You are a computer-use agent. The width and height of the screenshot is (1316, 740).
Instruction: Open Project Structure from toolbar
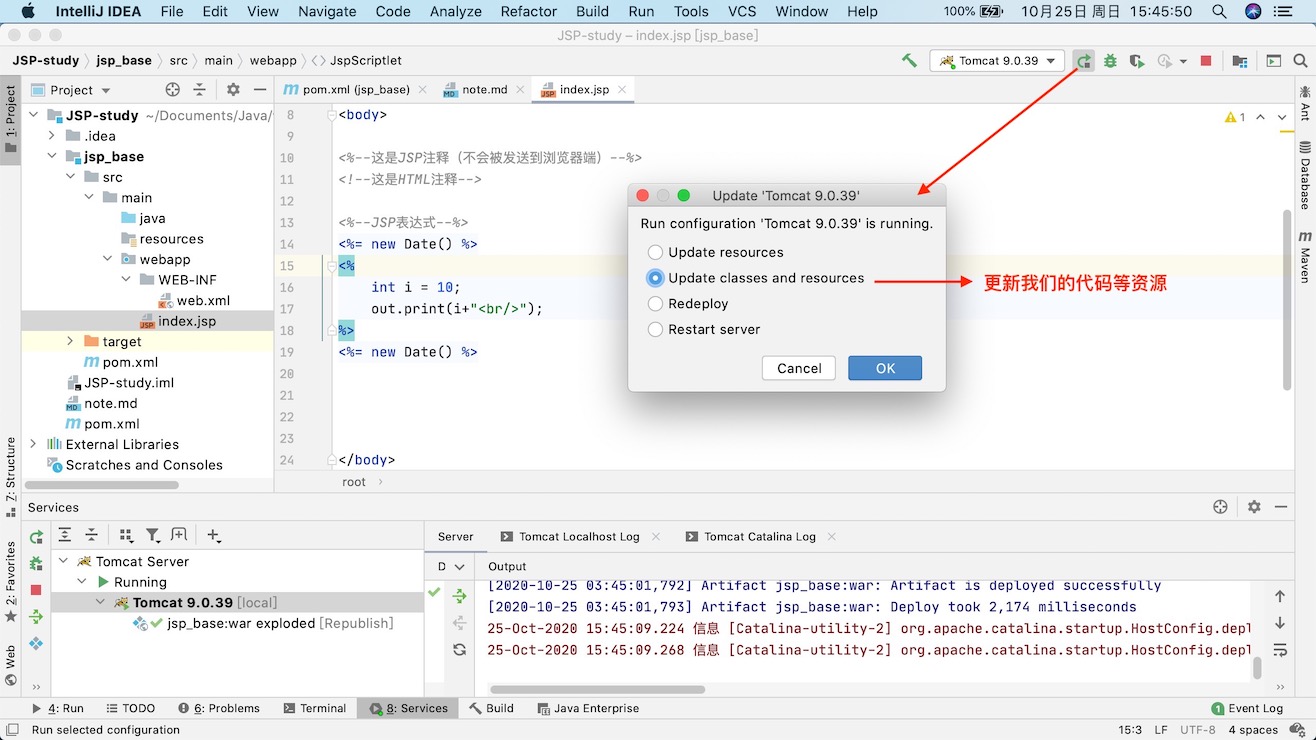tap(1240, 61)
